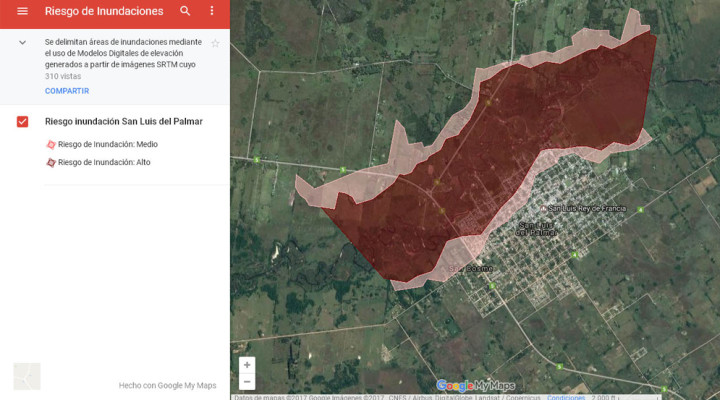Select the Riesgo de Inundación: Alto icon
This screenshot has width=720, height=400.
pyautogui.click(x=51, y=162)
